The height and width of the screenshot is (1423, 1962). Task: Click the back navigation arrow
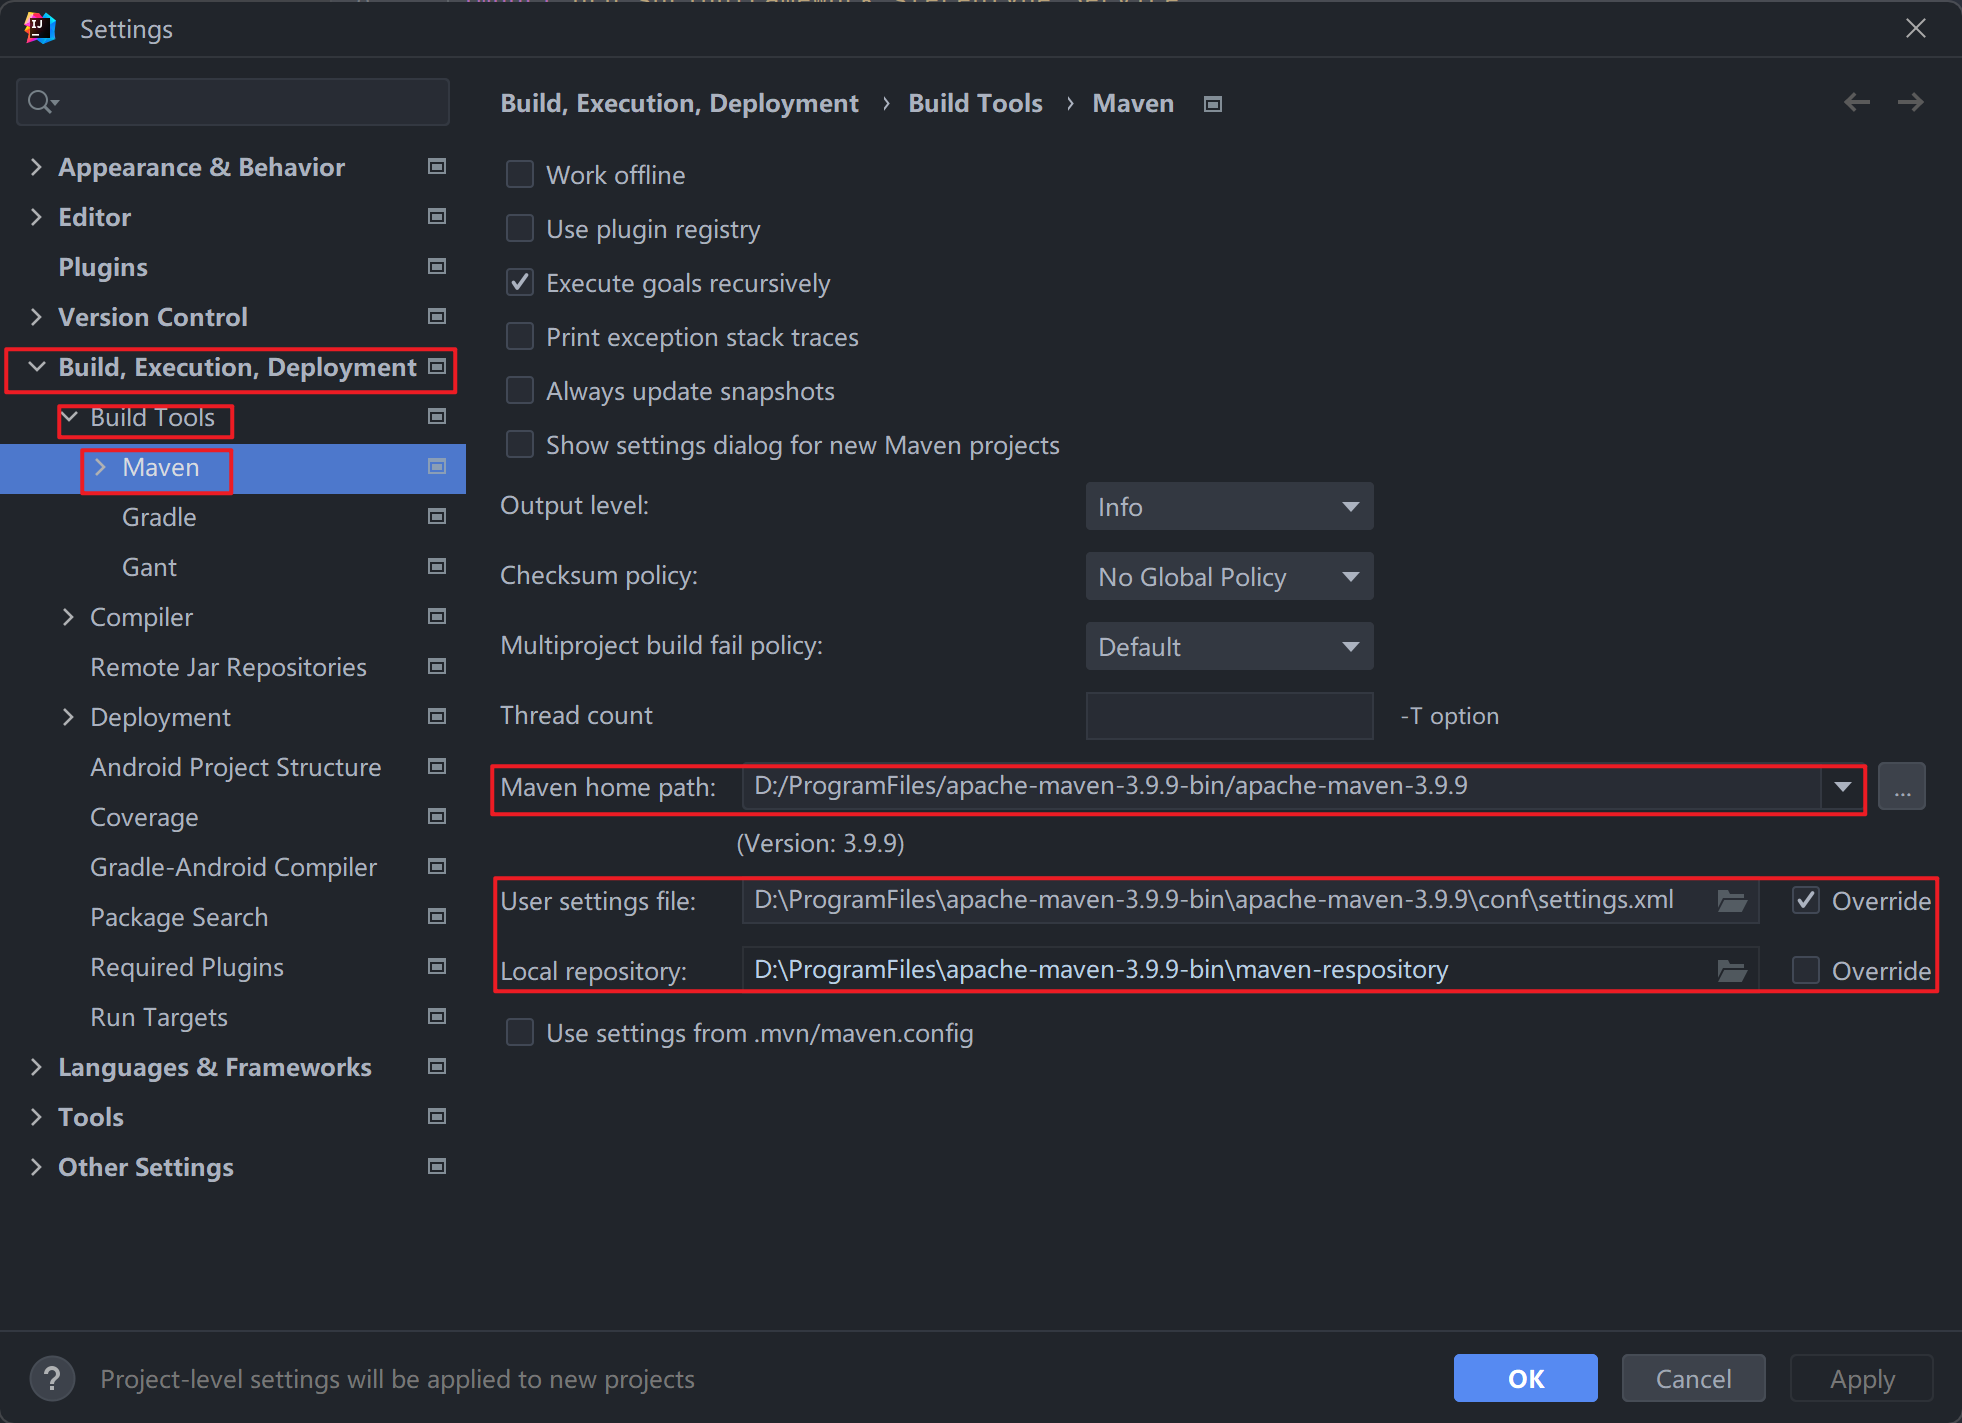click(x=1856, y=102)
